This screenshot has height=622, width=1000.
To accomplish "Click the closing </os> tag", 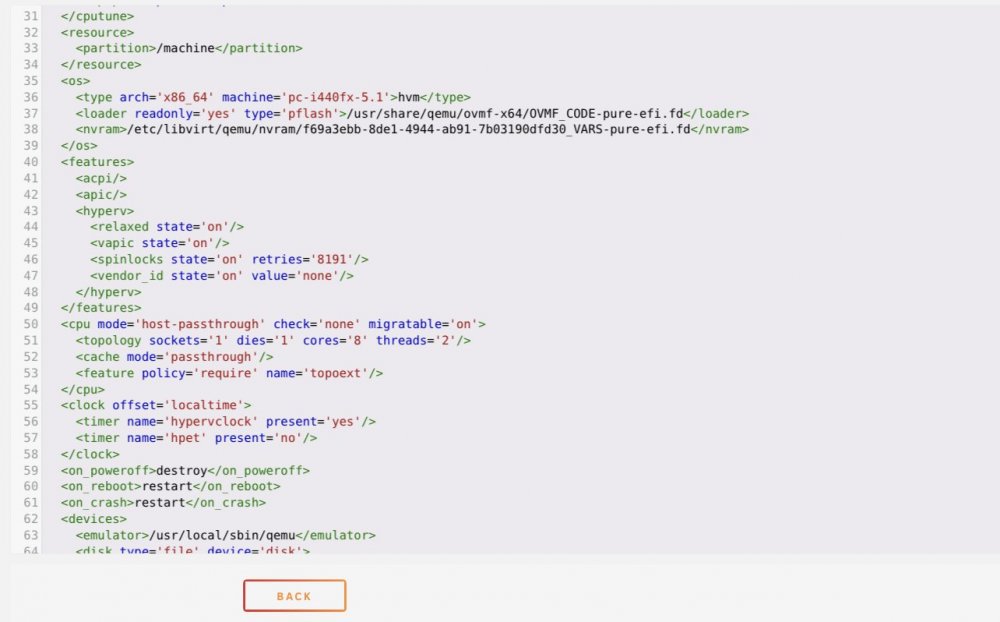I will (79, 146).
